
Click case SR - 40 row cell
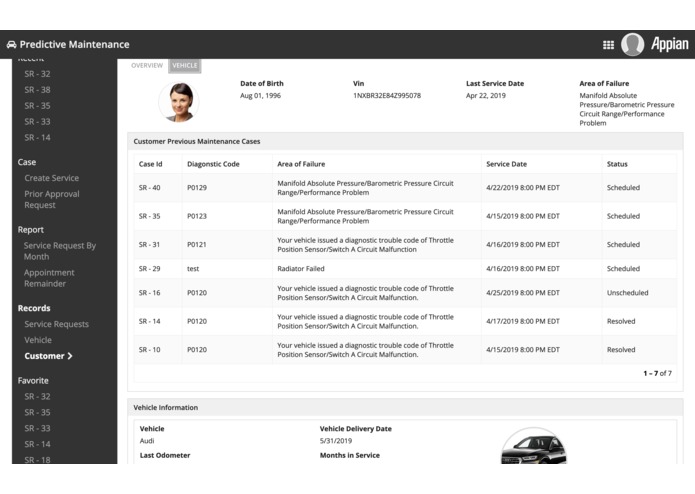[x=149, y=188]
